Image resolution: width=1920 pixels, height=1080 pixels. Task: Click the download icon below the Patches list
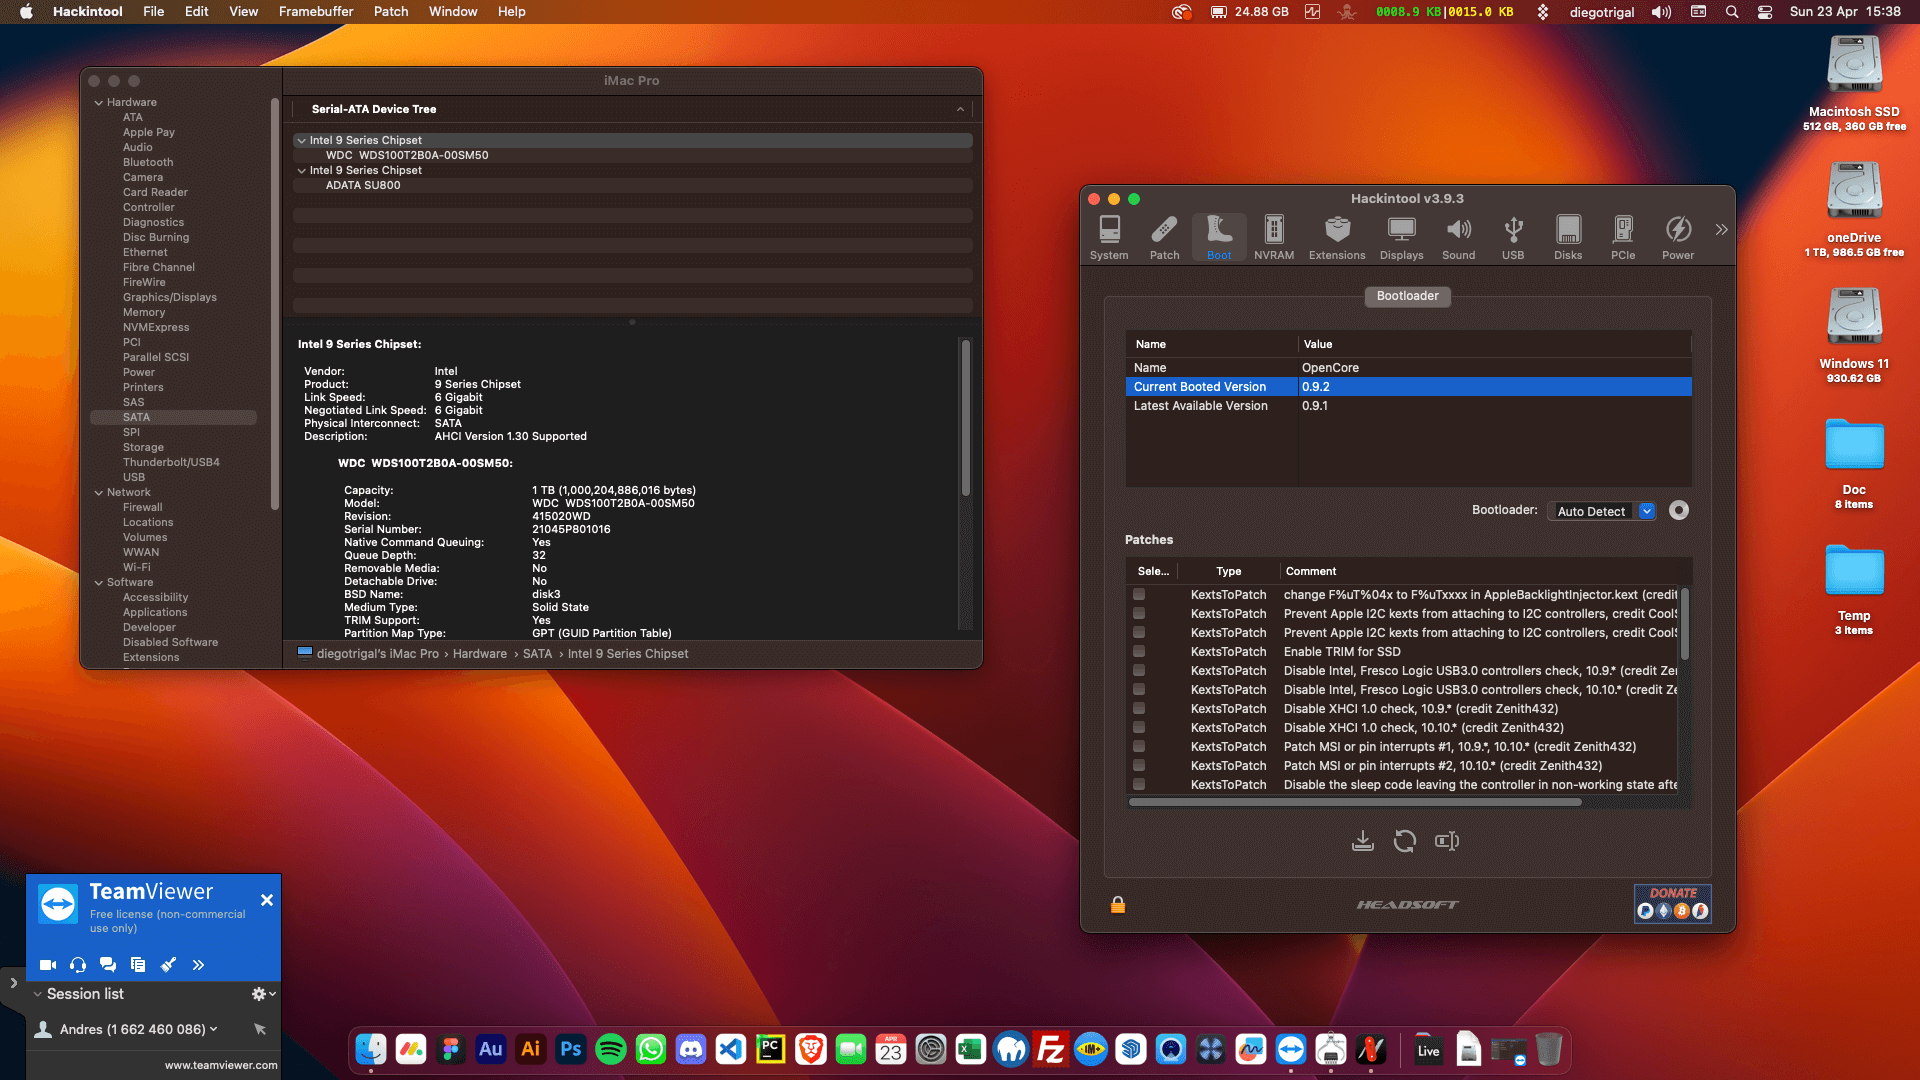coord(1362,841)
